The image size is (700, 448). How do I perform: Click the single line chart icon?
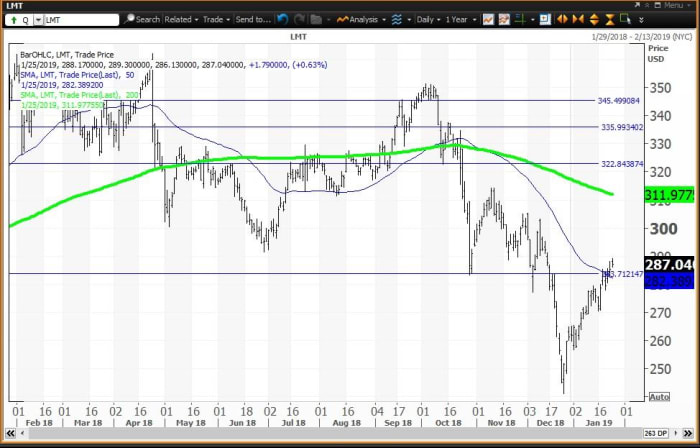coord(488,20)
